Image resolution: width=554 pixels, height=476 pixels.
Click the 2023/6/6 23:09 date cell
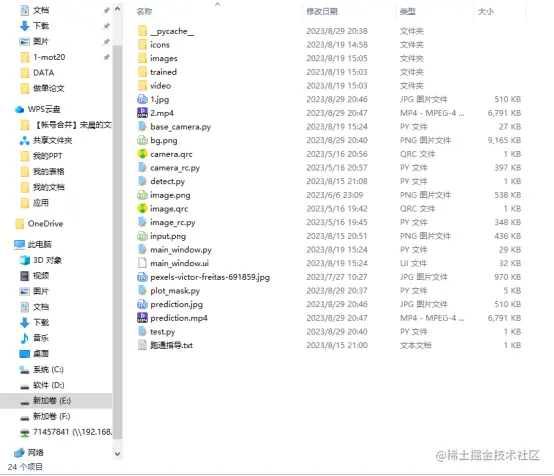click(x=335, y=195)
